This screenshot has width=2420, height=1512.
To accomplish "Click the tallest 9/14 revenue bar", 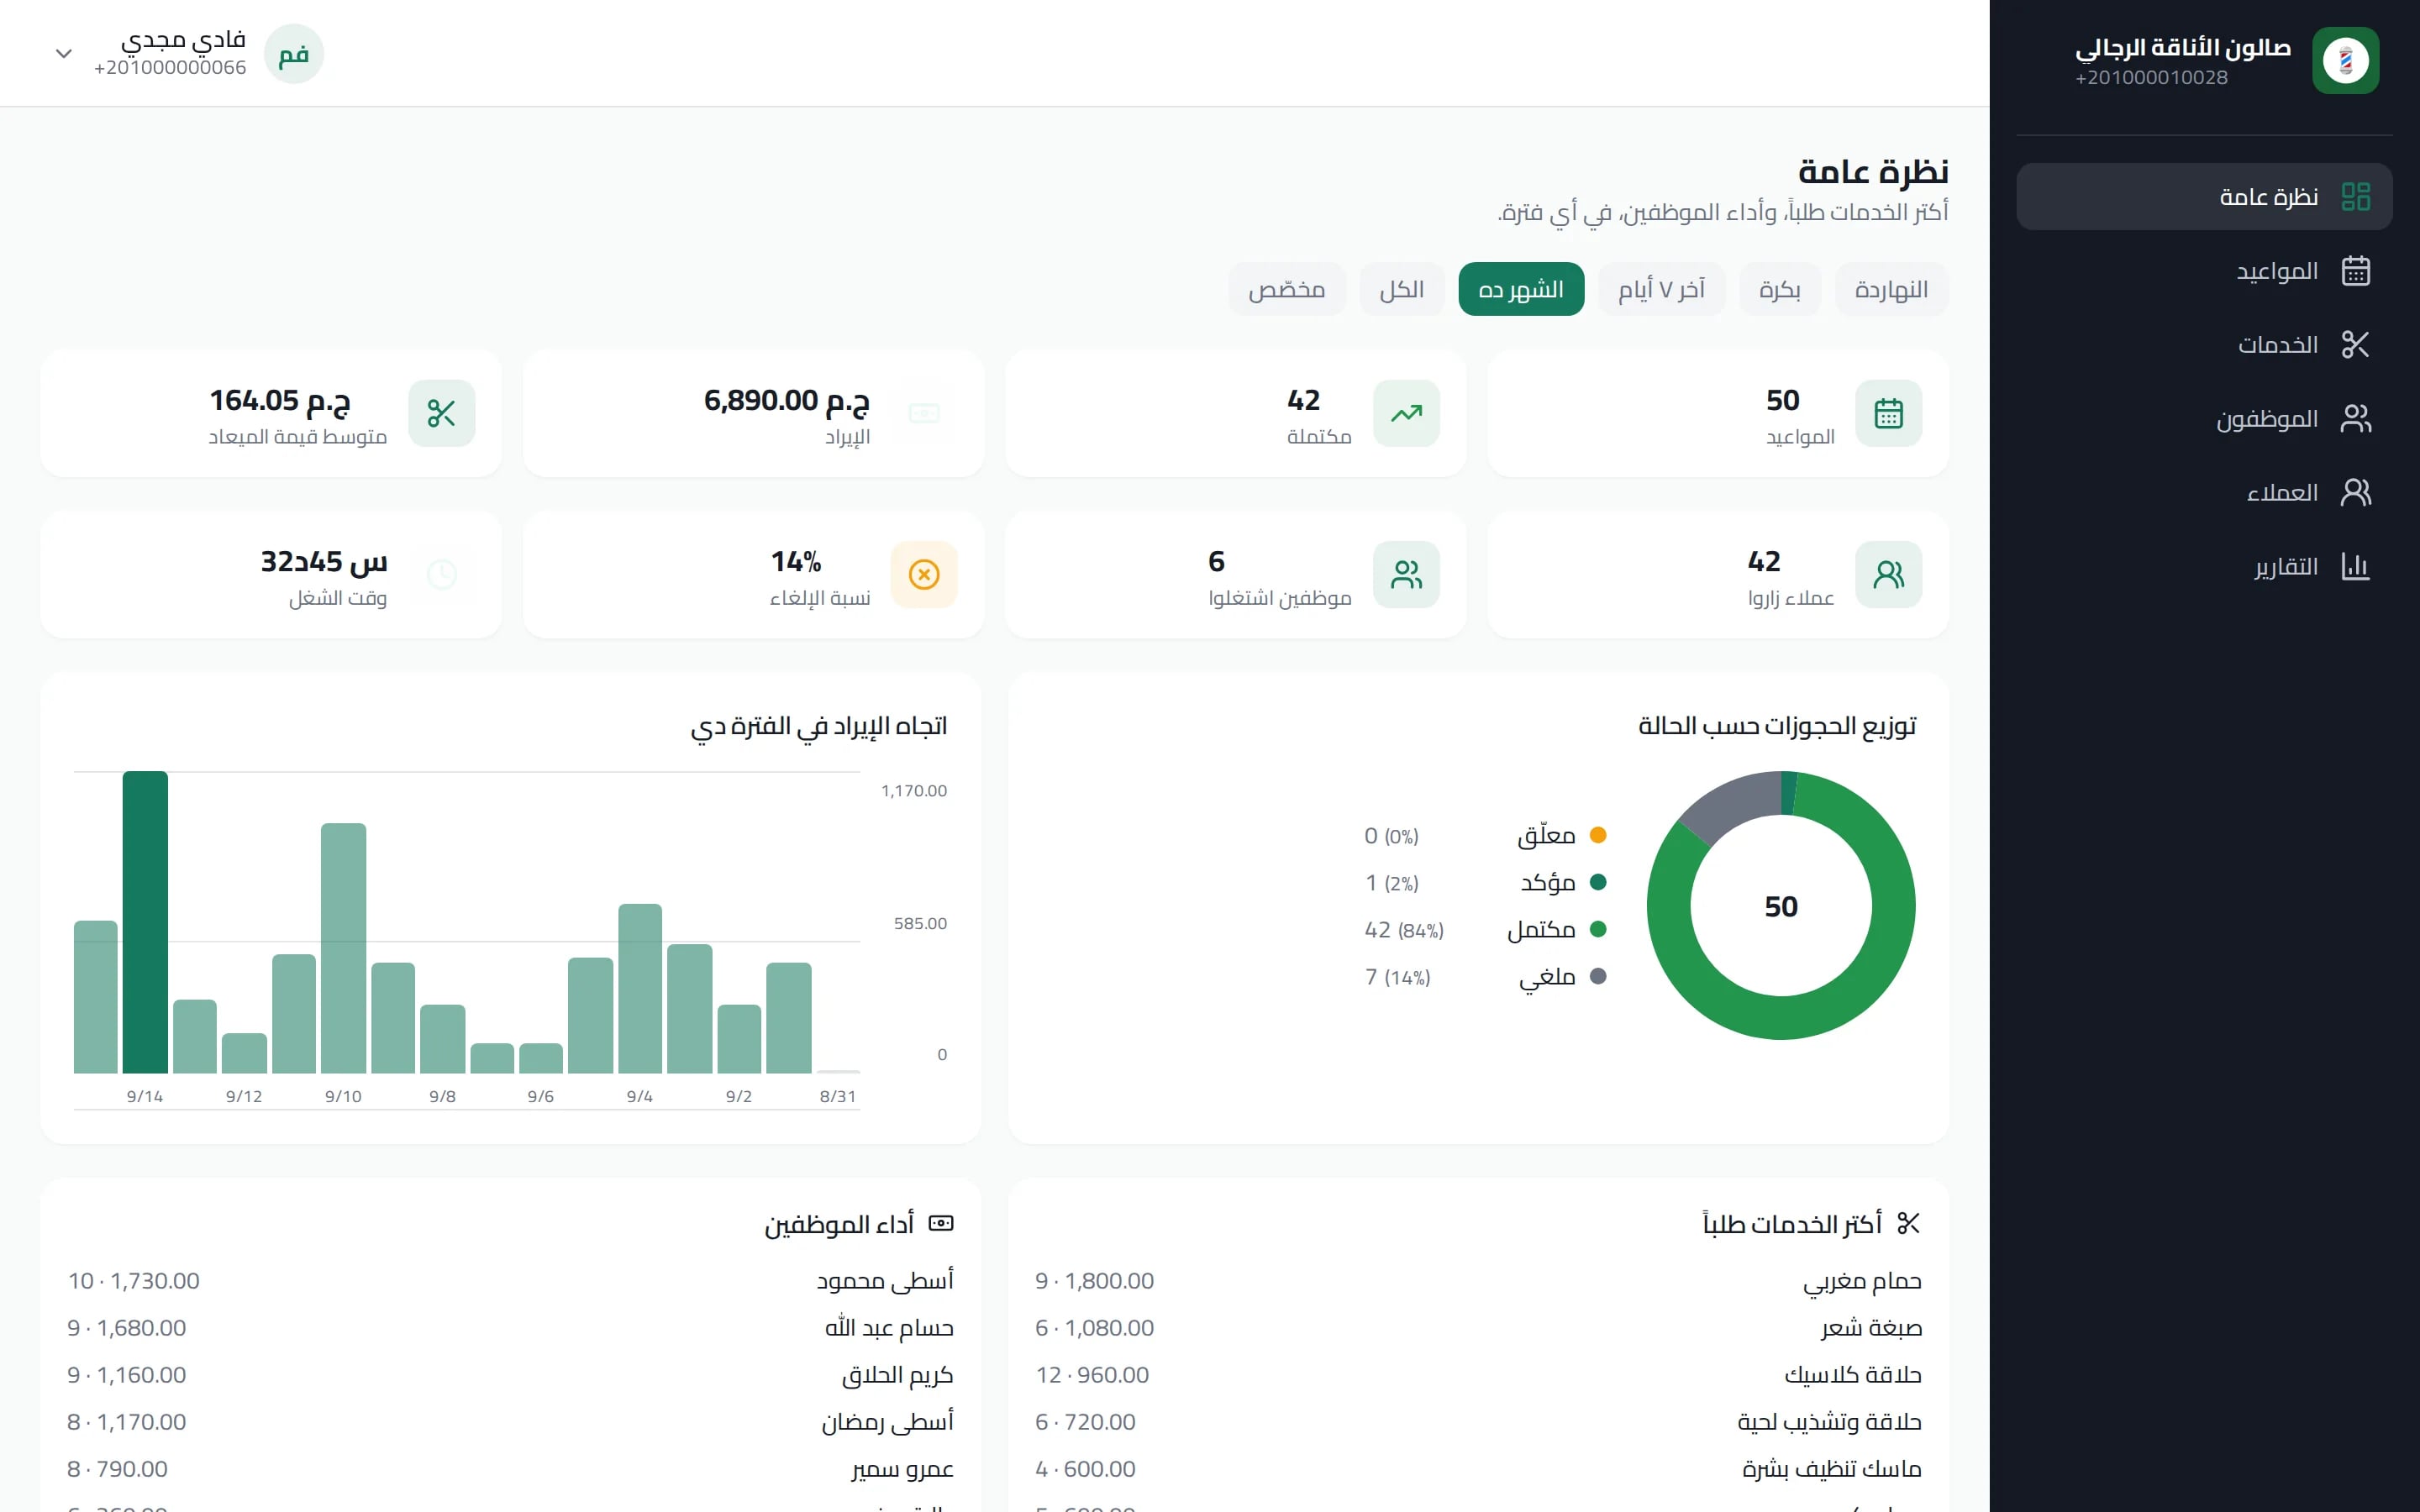I will coord(145,922).
